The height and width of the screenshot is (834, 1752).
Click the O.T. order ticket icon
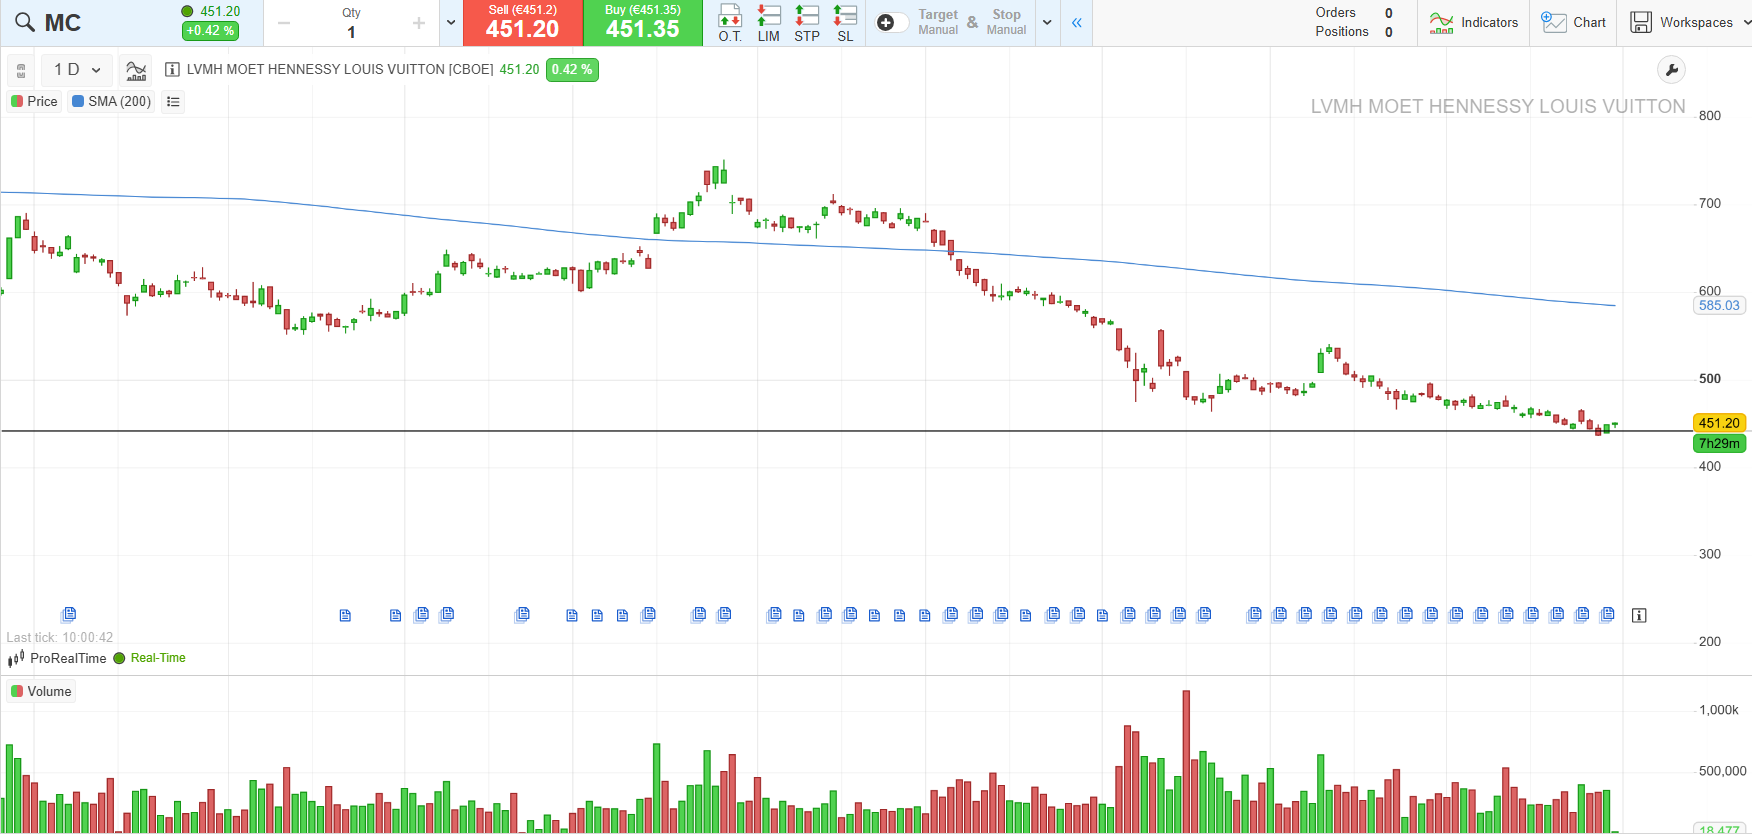point(730,22)
